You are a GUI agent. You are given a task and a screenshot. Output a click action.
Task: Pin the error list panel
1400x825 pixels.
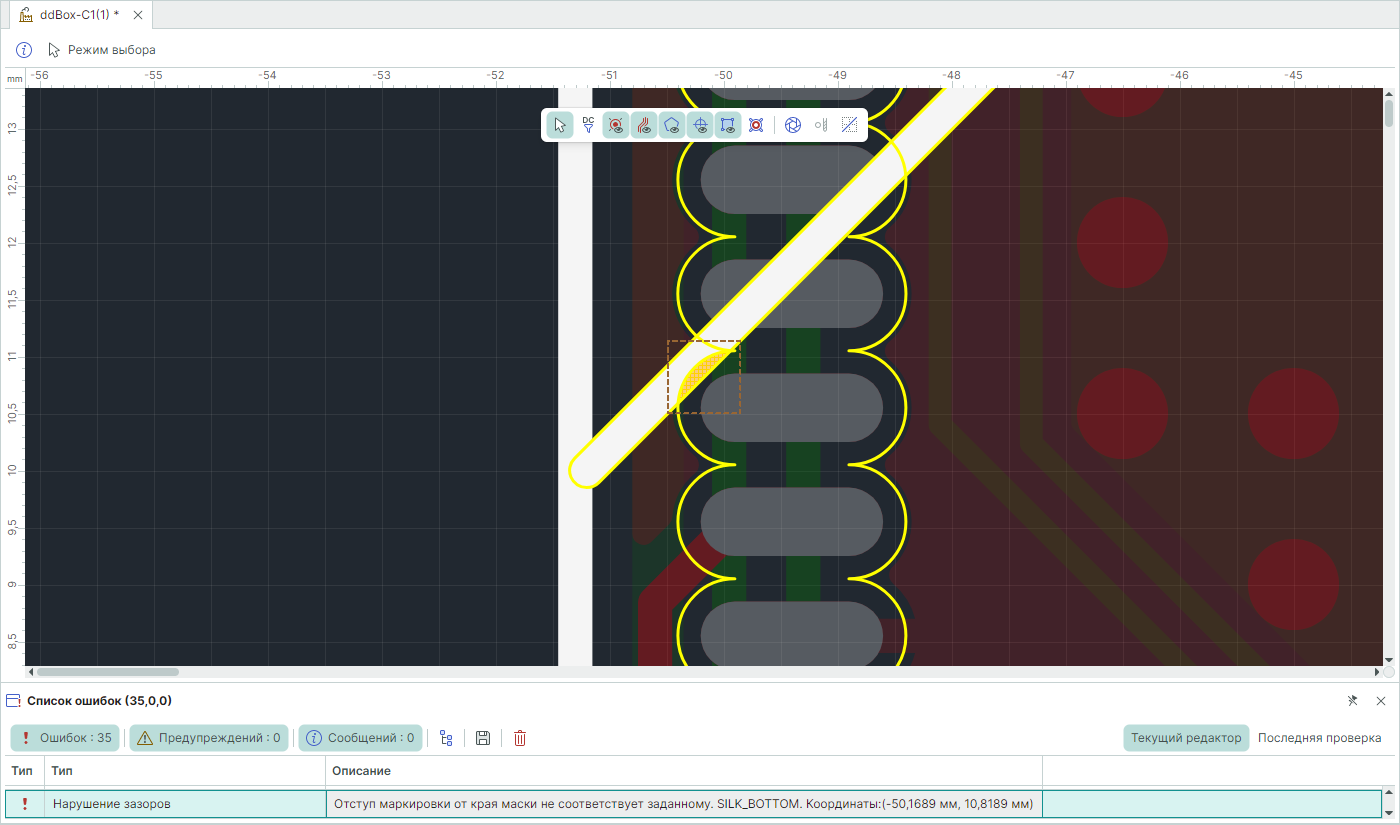[x=1352, y=701]
